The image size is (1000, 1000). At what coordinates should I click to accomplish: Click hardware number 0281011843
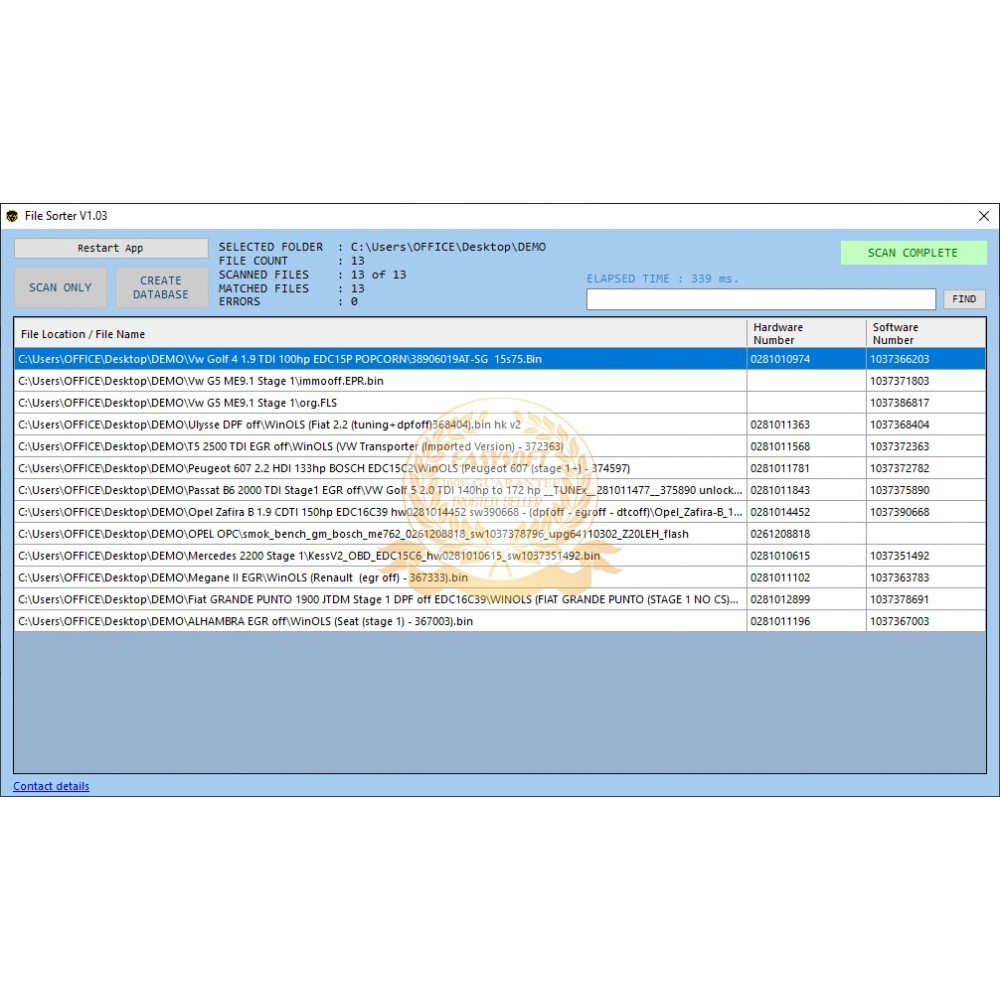[780, 490]
